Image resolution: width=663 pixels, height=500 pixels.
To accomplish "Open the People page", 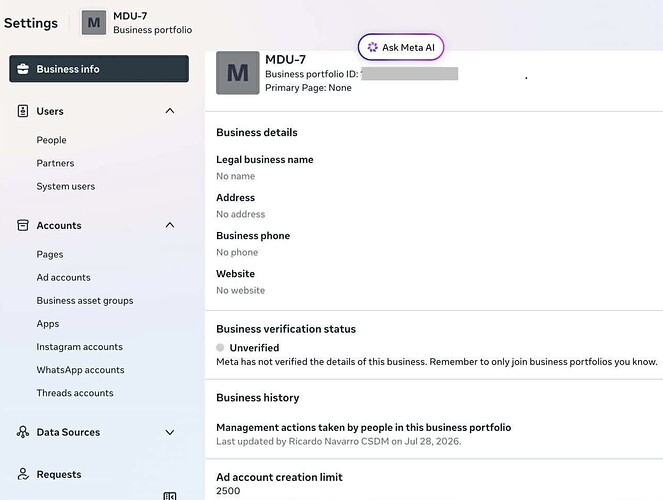I will [x=51, y=140].
